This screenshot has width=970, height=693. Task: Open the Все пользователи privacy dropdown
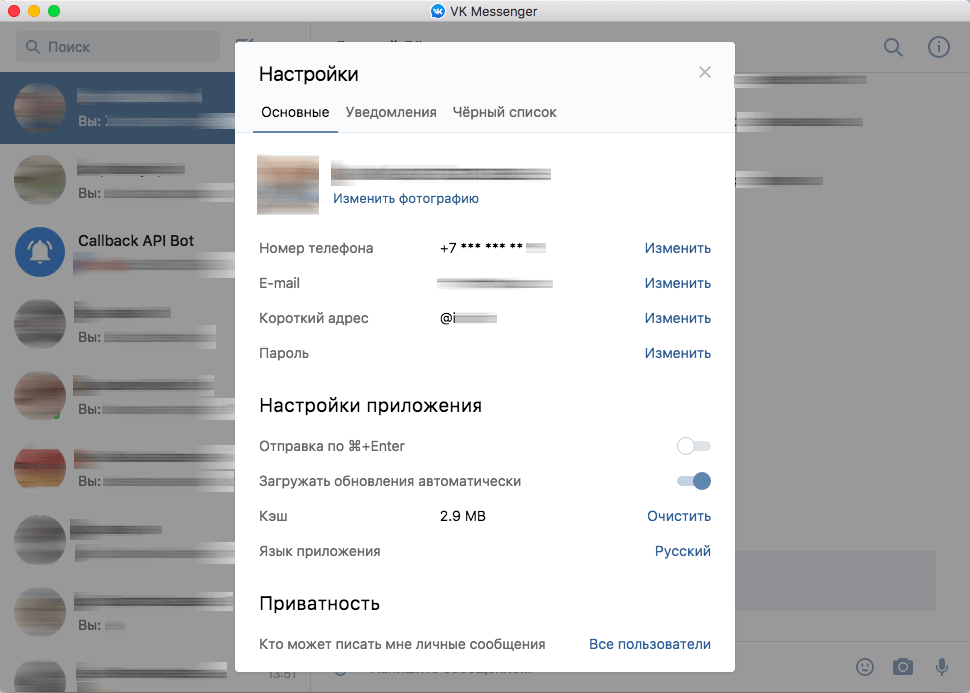pyautogui.click(x=650, y=644)
